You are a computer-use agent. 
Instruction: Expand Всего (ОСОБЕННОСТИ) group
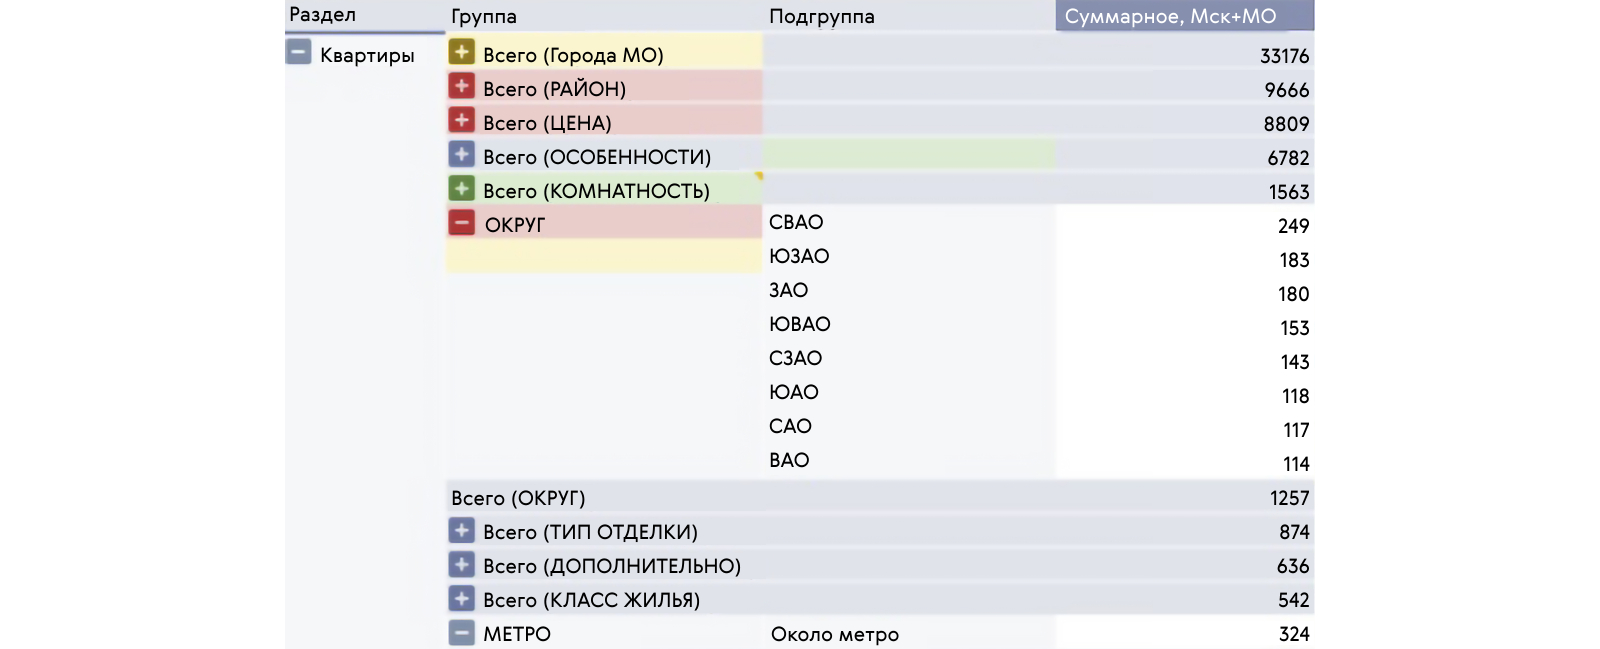(461, 155)
